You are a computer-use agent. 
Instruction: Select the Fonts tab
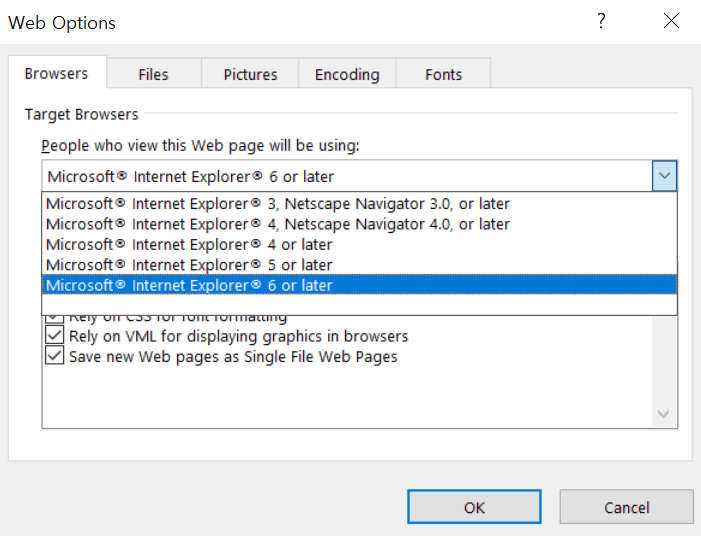point(443,74)
